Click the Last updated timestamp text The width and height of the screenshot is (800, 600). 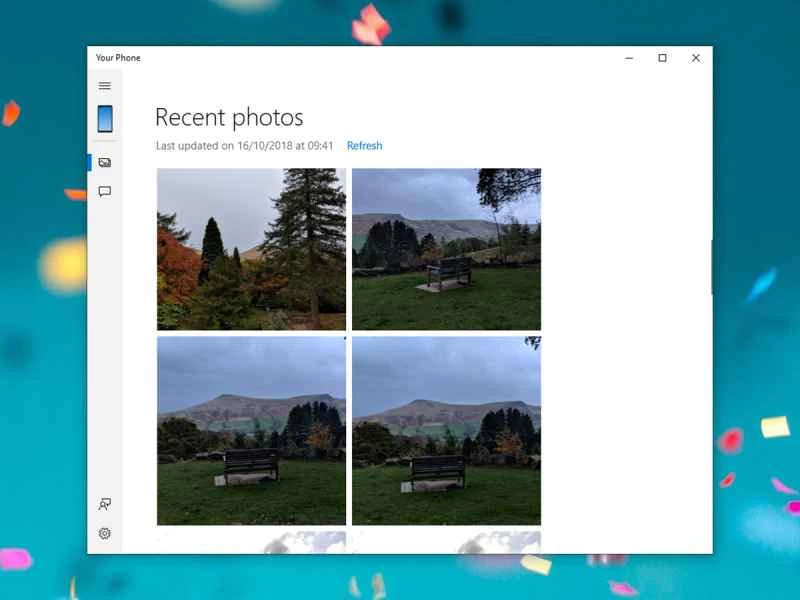[242, 146]
